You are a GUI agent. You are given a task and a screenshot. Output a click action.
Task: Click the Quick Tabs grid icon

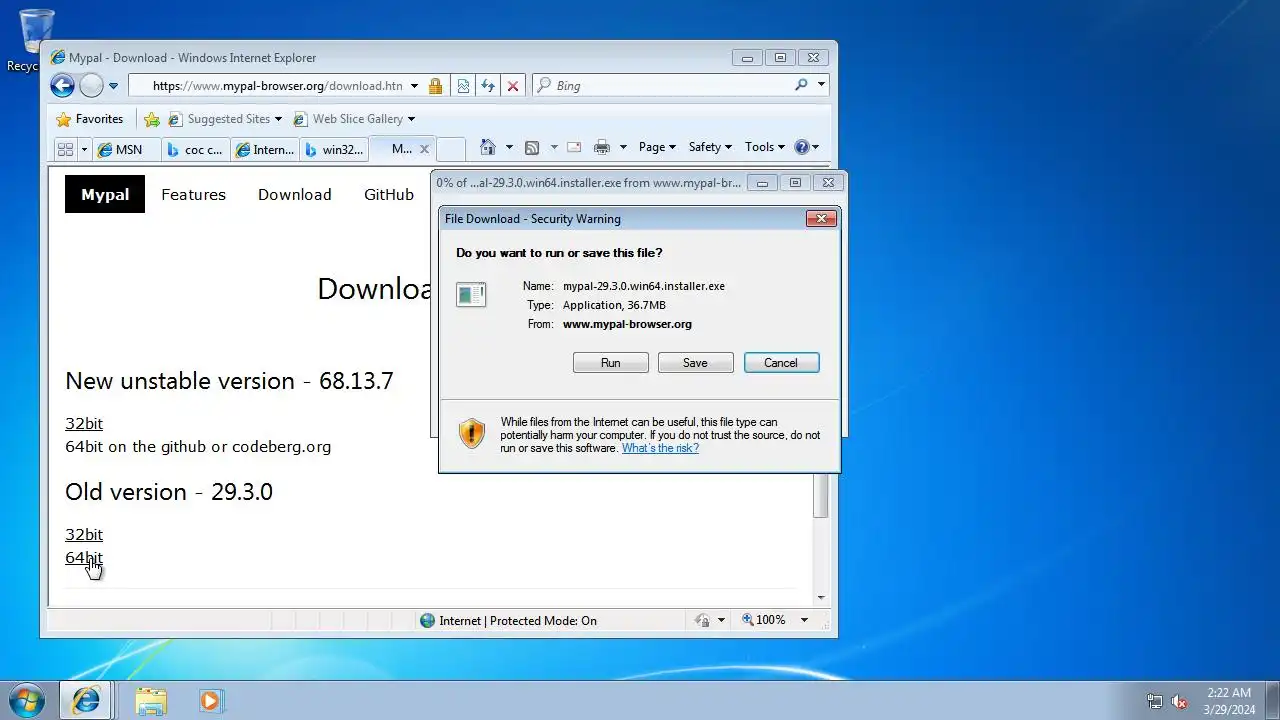(x=66, y=149)
